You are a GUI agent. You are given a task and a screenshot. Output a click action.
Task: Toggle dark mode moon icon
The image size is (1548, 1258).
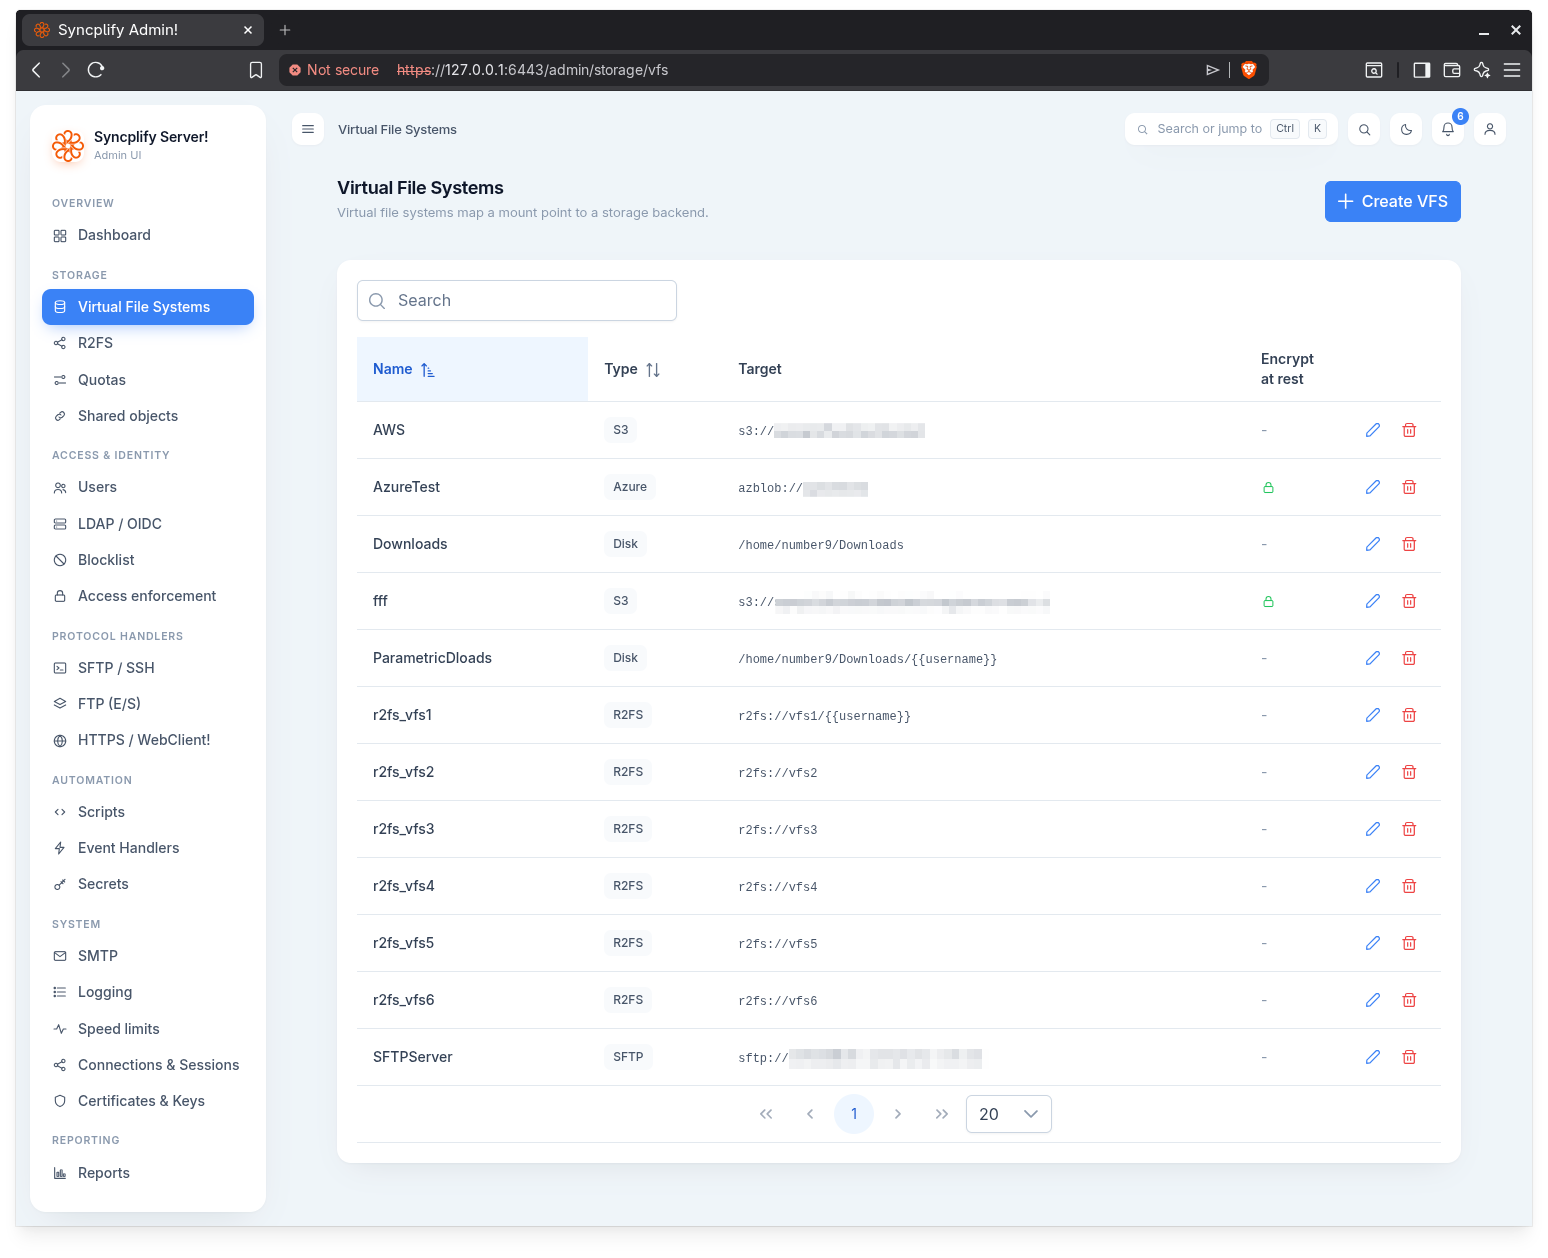point(1406,129)
